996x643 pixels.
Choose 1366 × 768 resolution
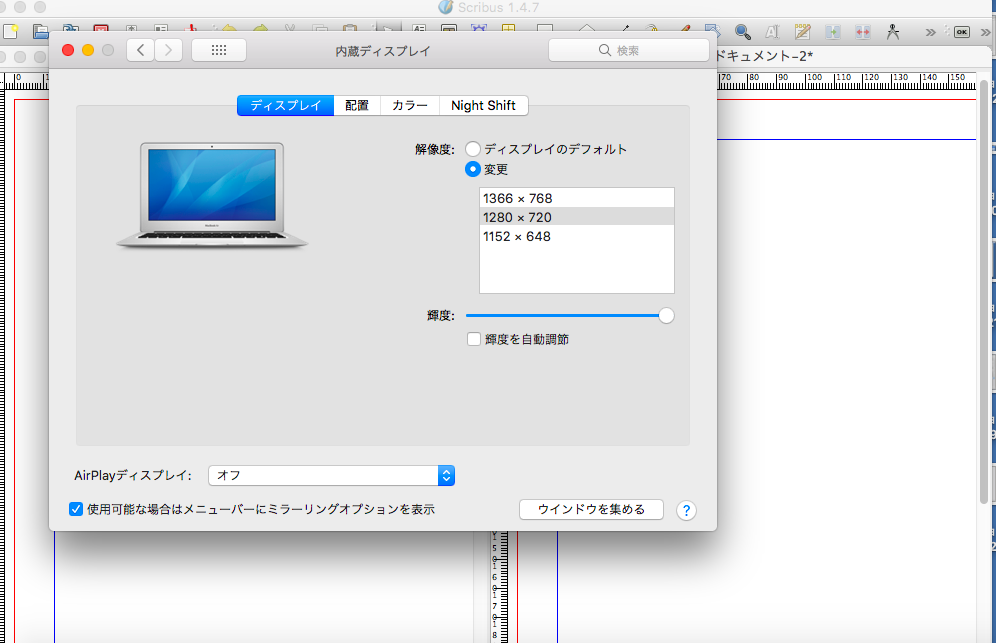[x=577, y=198]
